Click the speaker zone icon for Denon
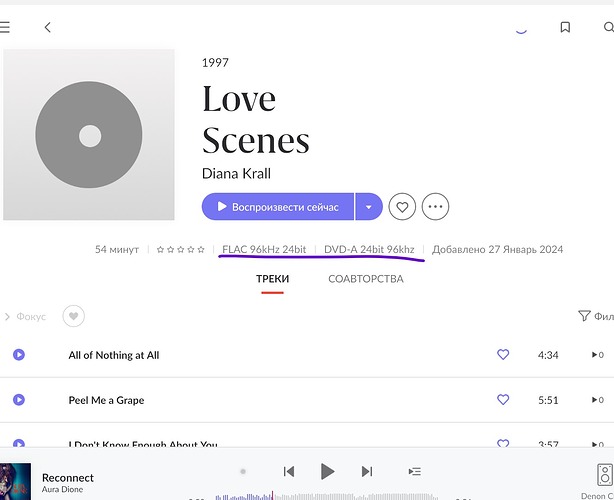614x500 pixels. pyautogui.click(x=604, y=474)
